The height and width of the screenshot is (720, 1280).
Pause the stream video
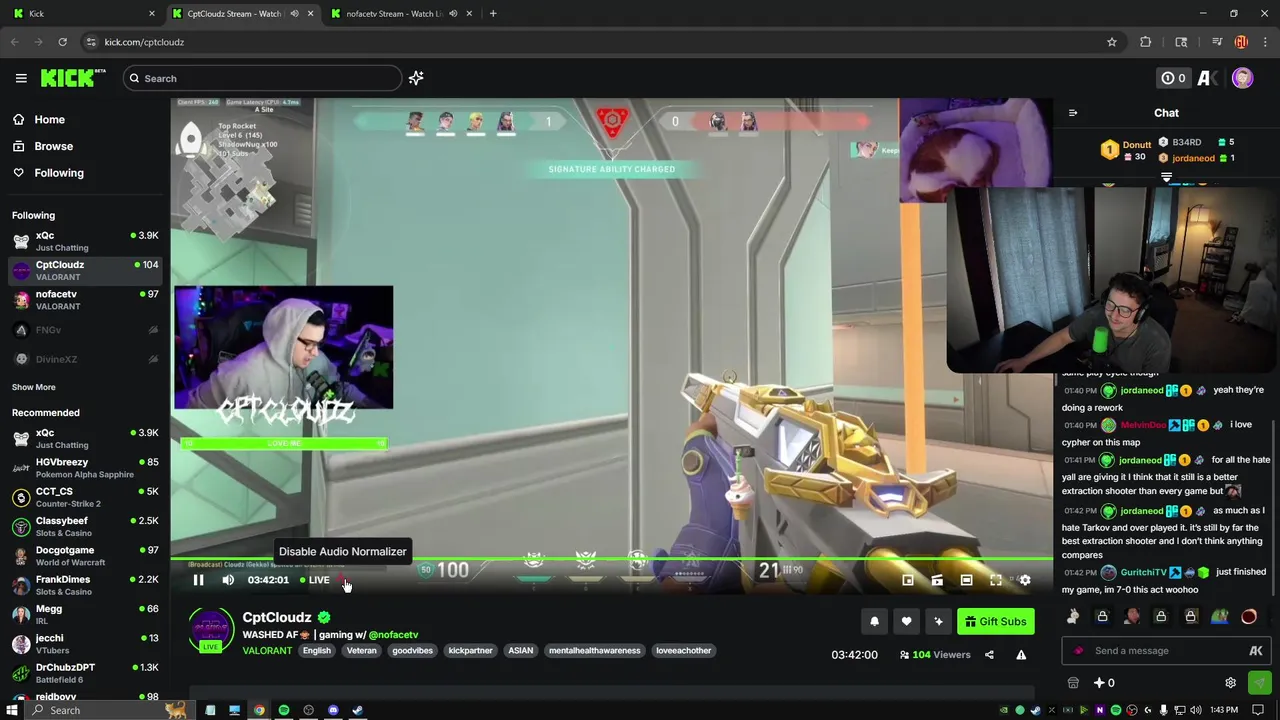(x=198, y=580)
